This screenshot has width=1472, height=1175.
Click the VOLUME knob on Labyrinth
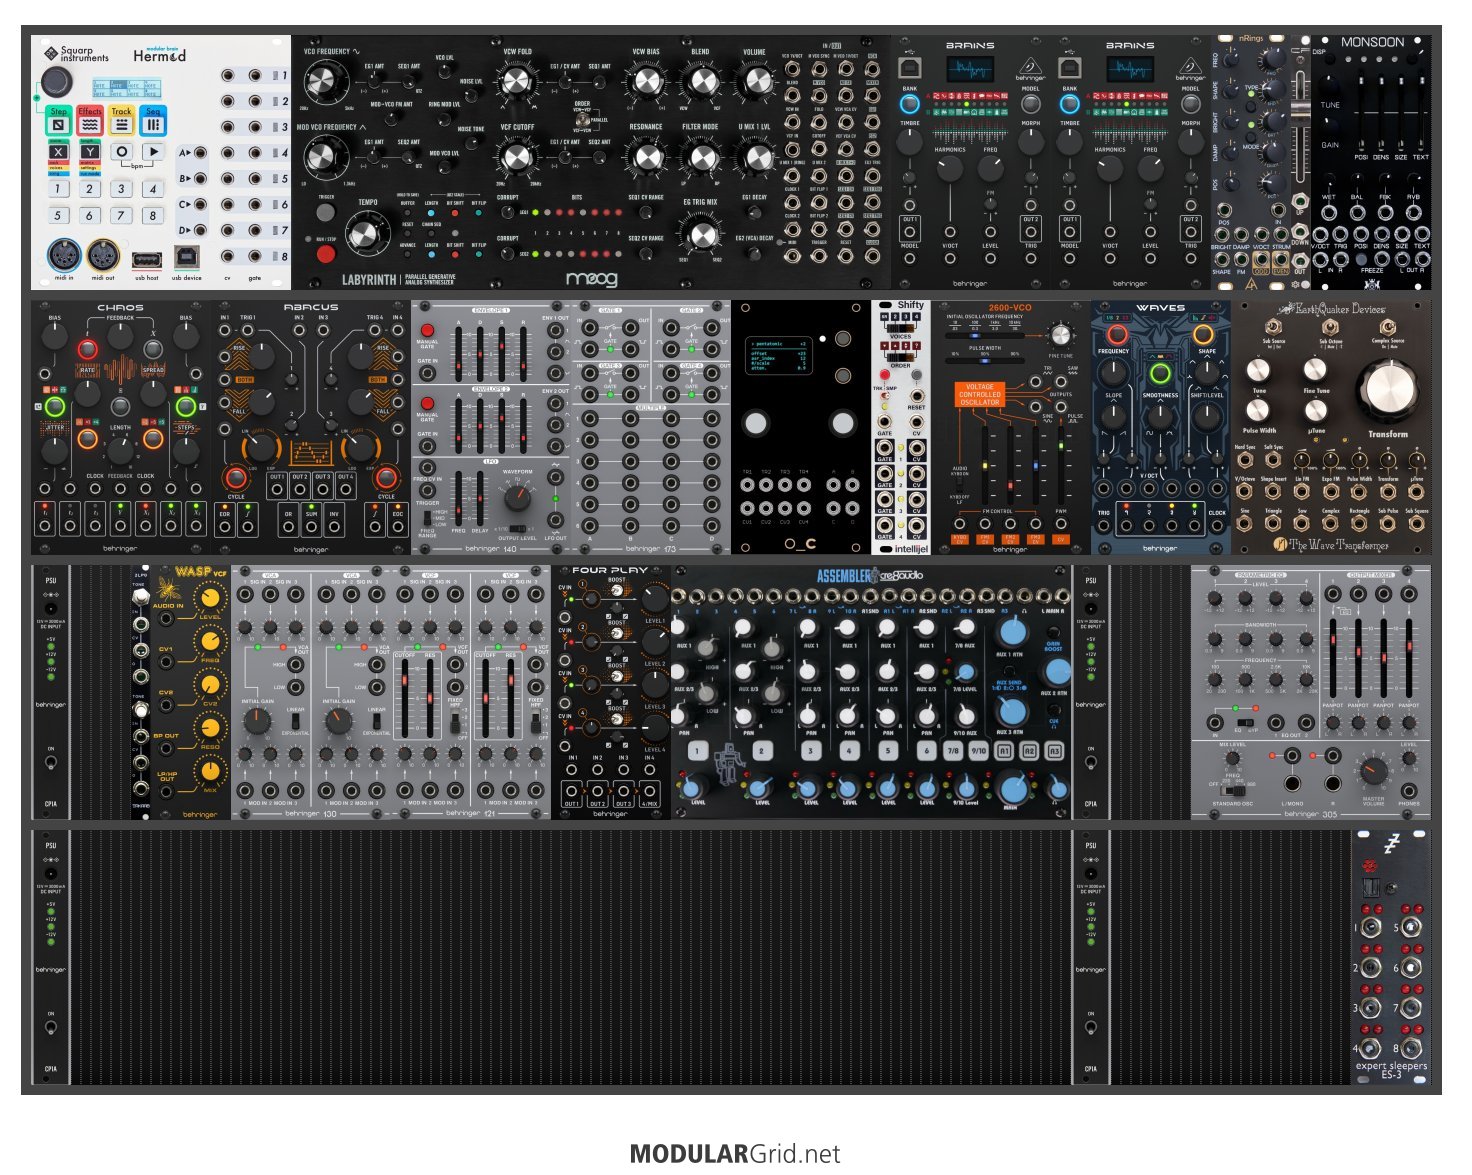click(x=755, y=82)
